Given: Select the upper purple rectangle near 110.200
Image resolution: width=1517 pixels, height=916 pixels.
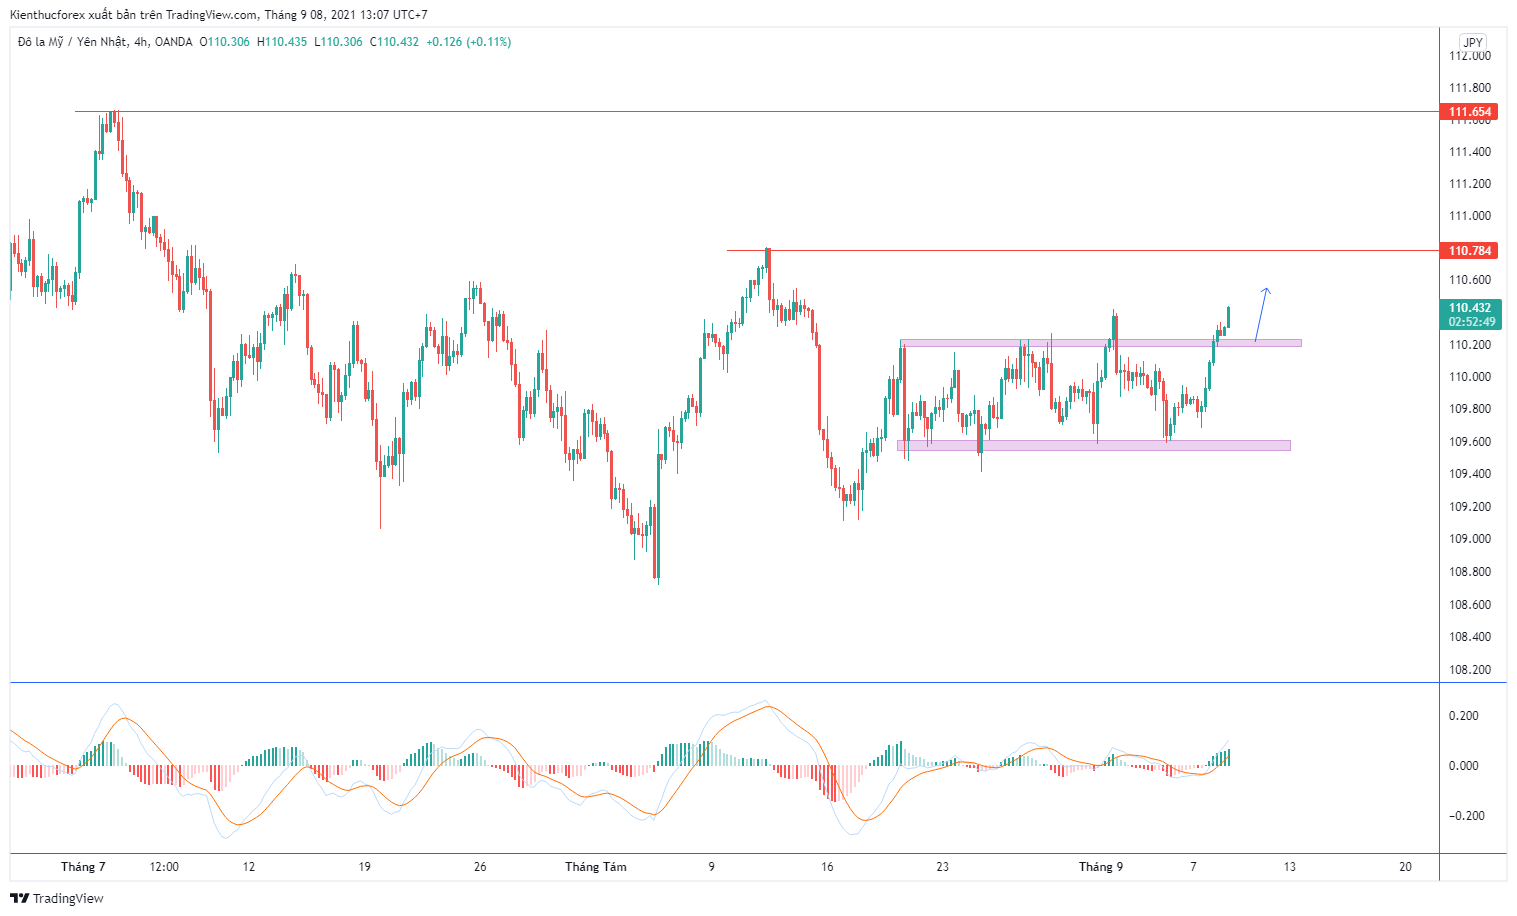Looking at the screenshot, I should coord(1101,343).
